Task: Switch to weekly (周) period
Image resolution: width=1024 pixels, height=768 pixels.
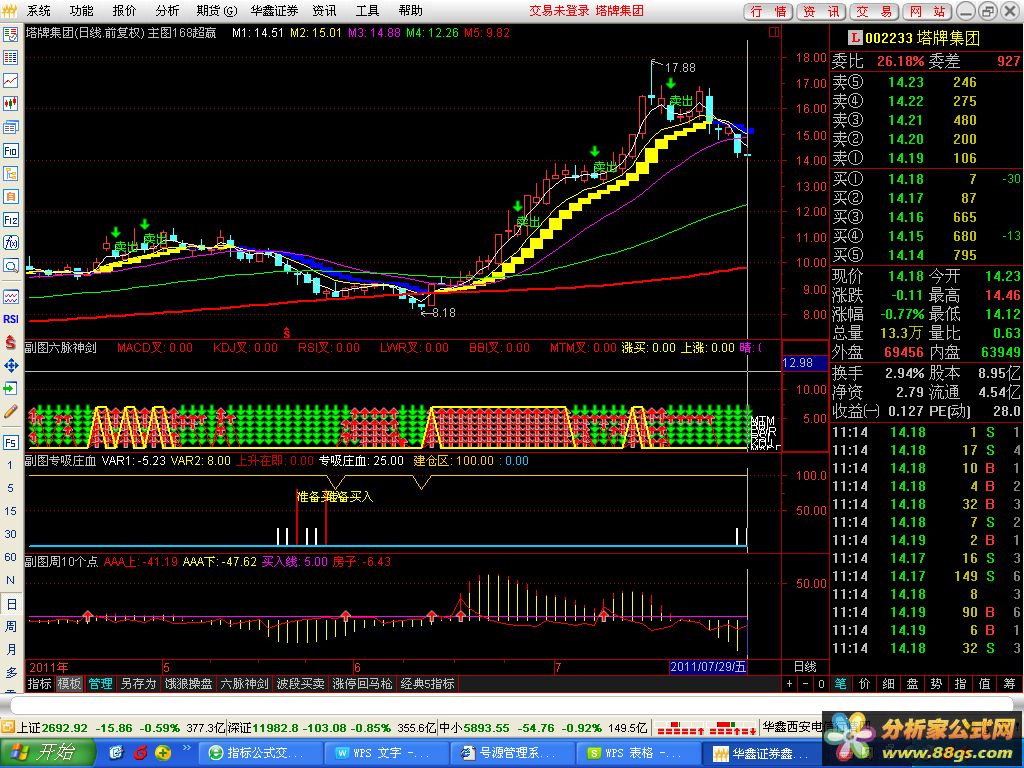Action: 10,626
